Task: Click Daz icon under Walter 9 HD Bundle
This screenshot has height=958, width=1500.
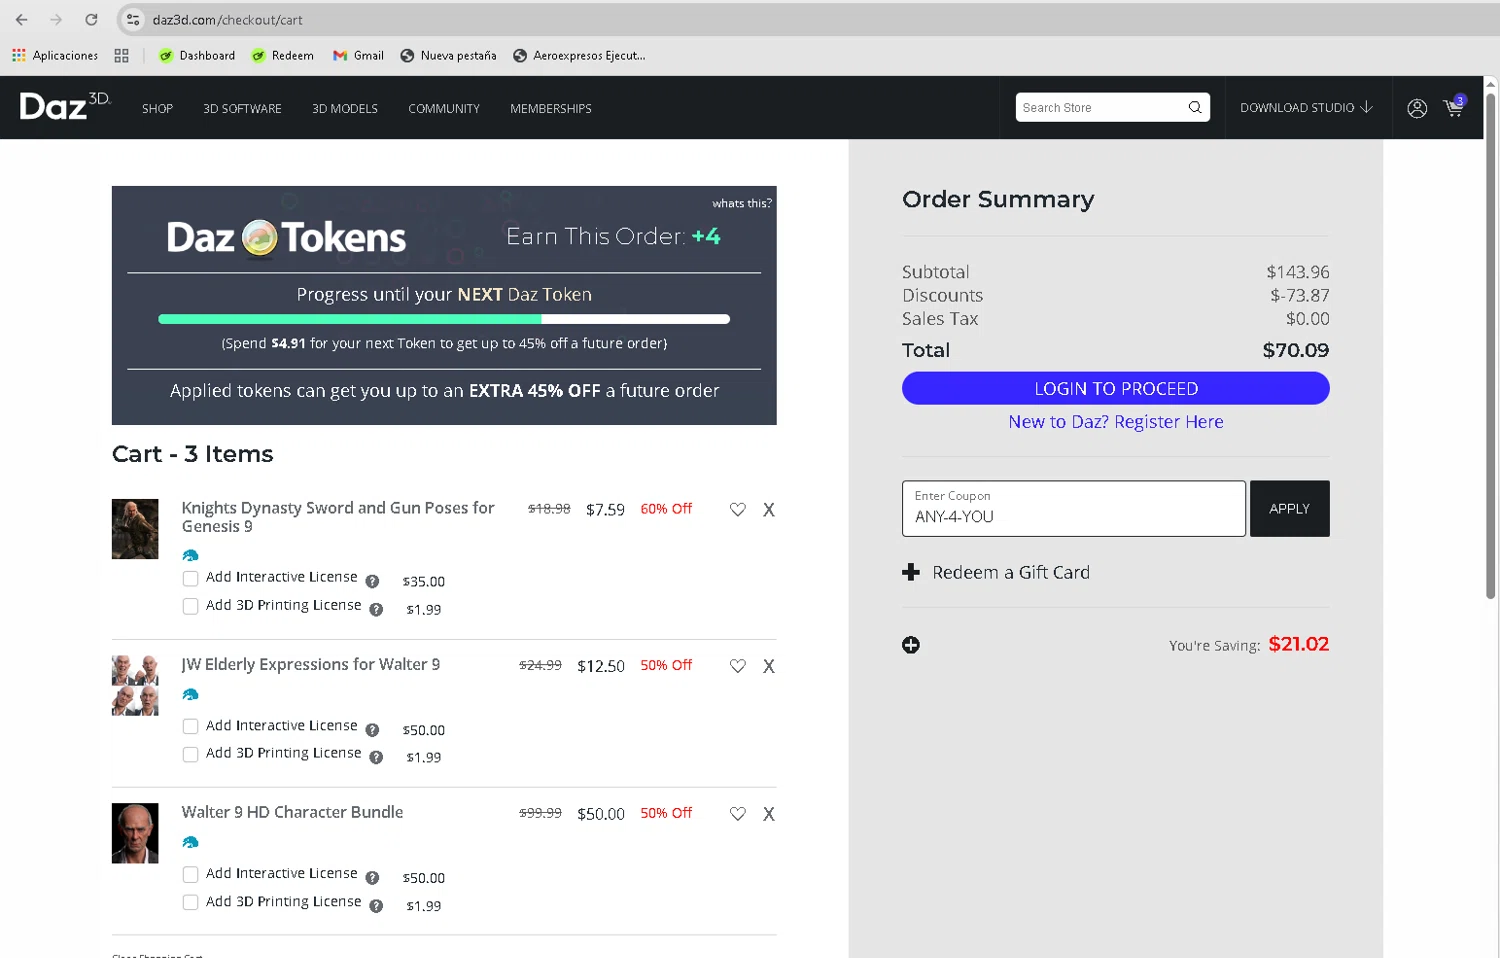Action: coord(190,842)
